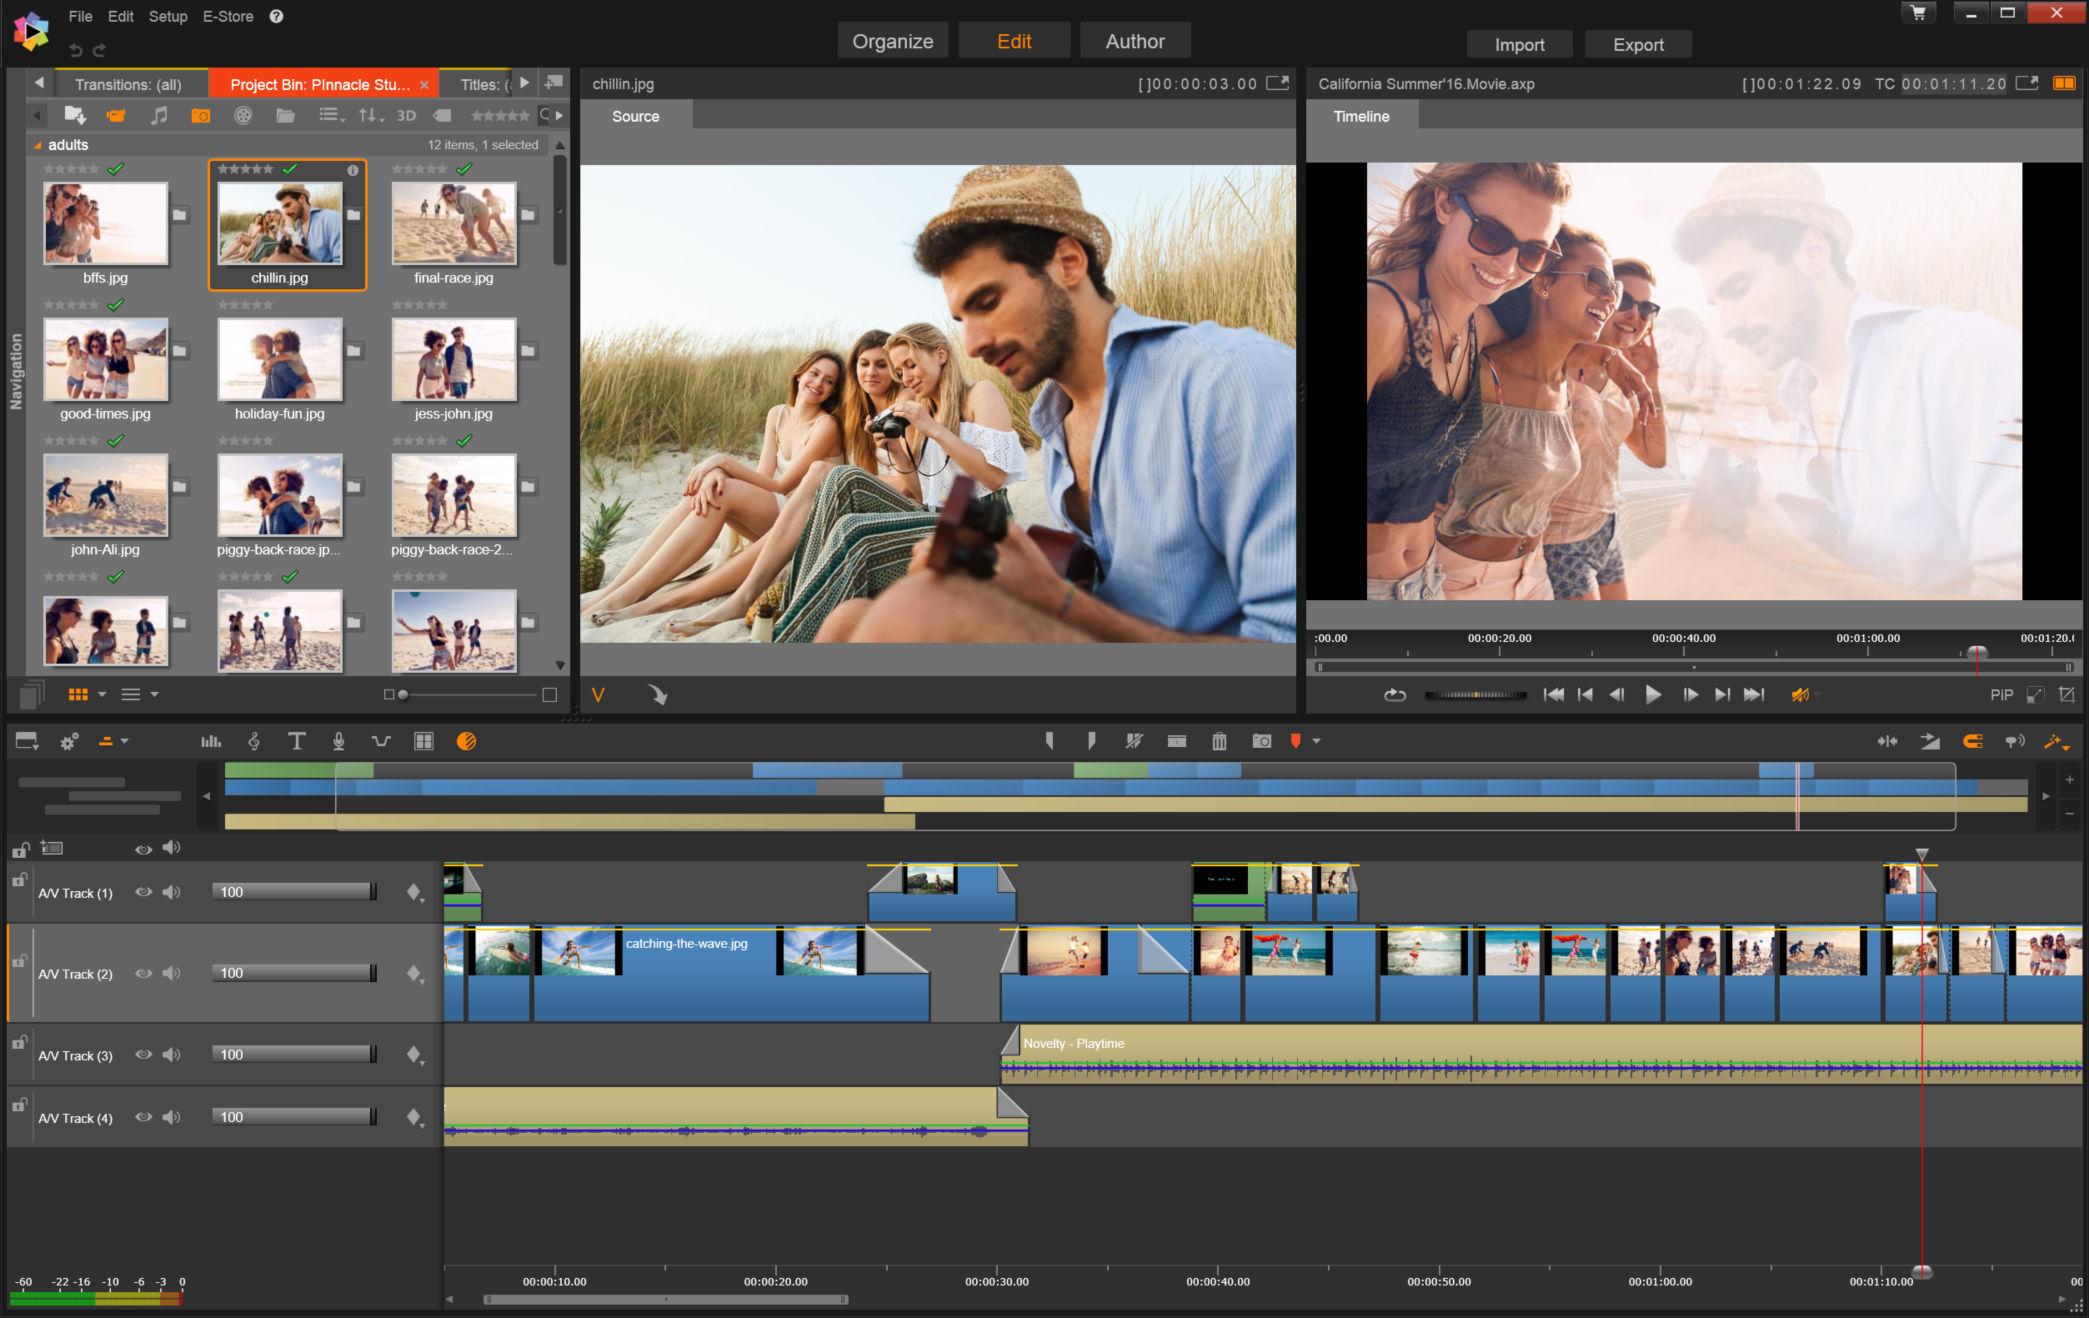2089x1318 pixels.
Task: Click the trash can delete icon
Action: click(x=1219, y=741)
